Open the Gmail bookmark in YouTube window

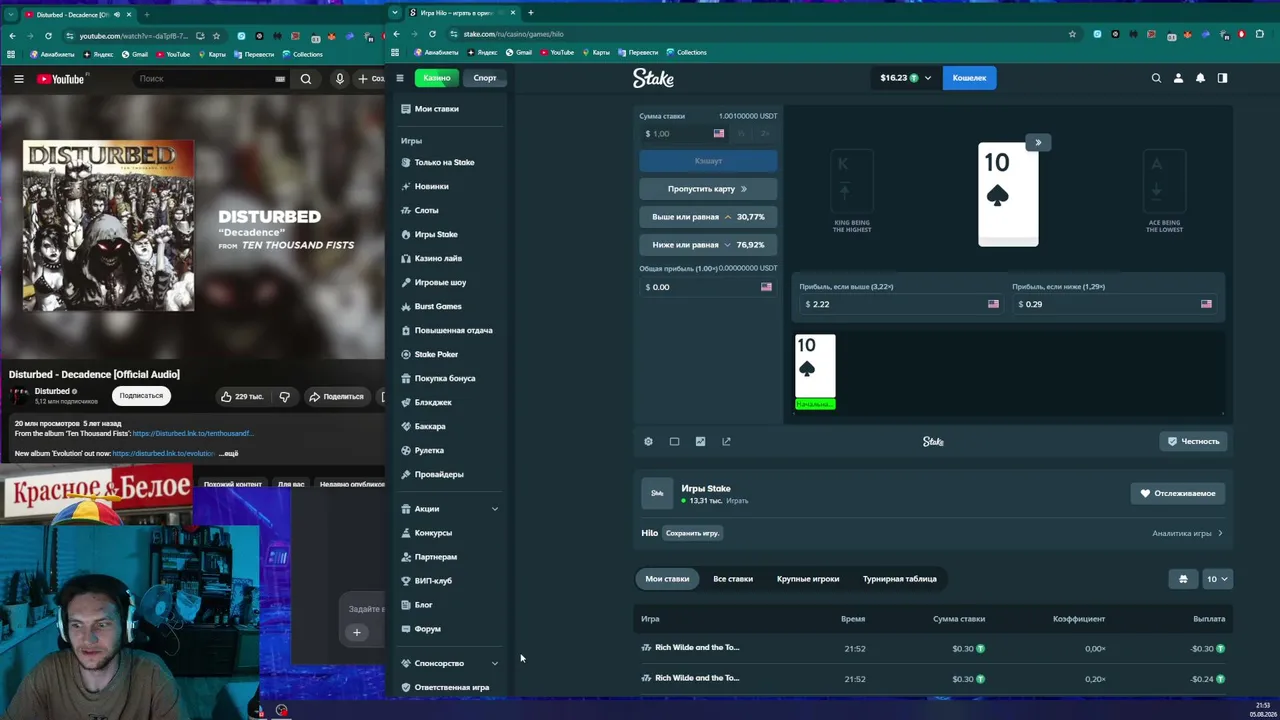click(x=135, y=54)
